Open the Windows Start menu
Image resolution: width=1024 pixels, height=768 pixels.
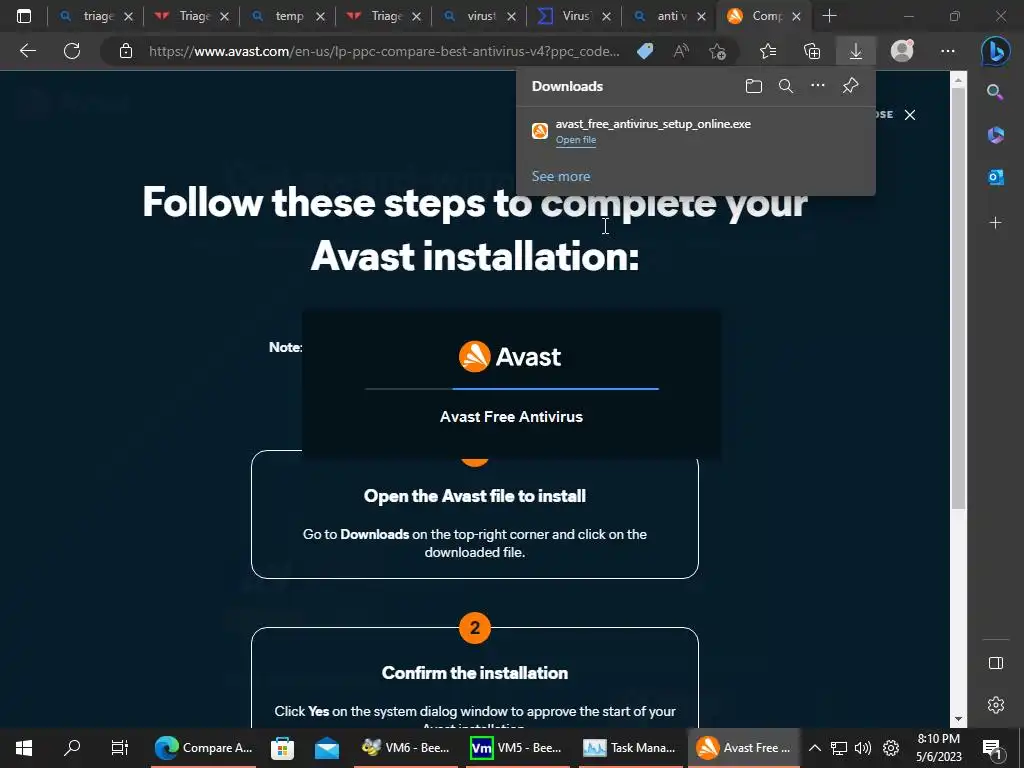(x=24, y=748)
